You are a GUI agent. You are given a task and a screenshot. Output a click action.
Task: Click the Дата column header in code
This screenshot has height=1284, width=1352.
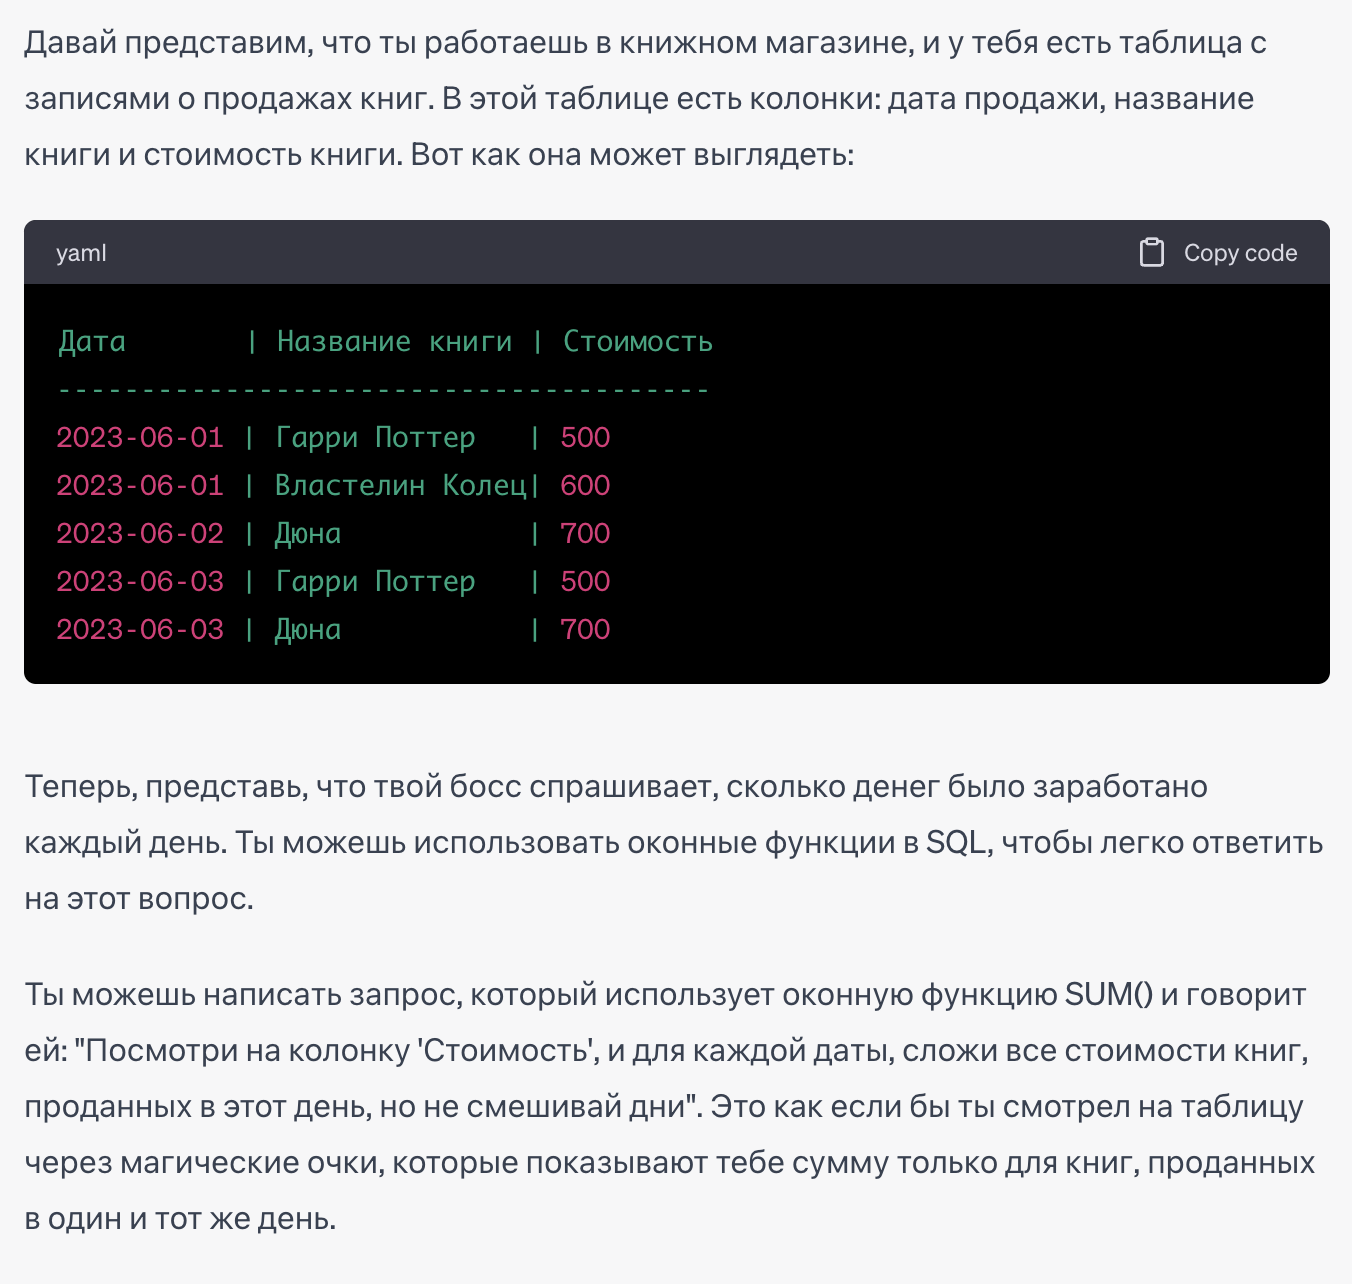pos(92,342)
